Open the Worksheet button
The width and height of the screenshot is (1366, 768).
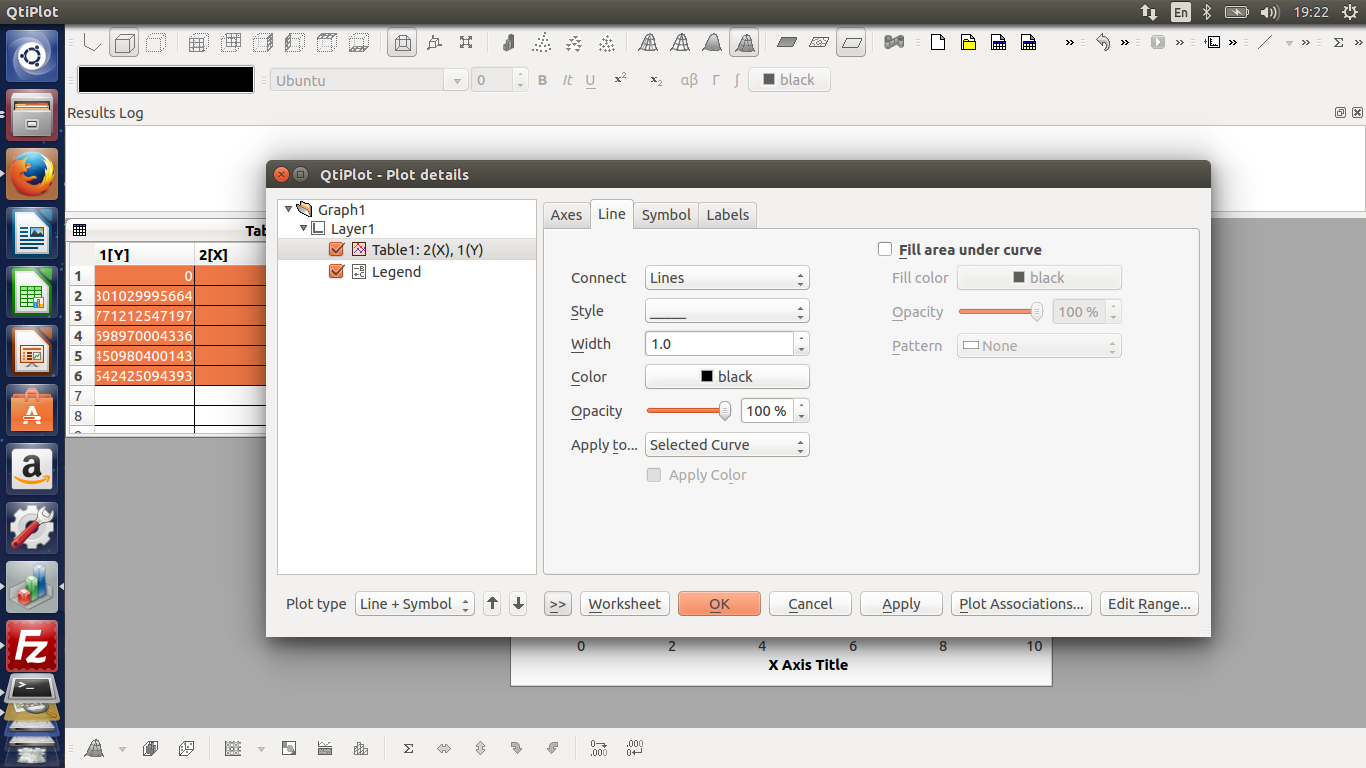tap(625, 604)
